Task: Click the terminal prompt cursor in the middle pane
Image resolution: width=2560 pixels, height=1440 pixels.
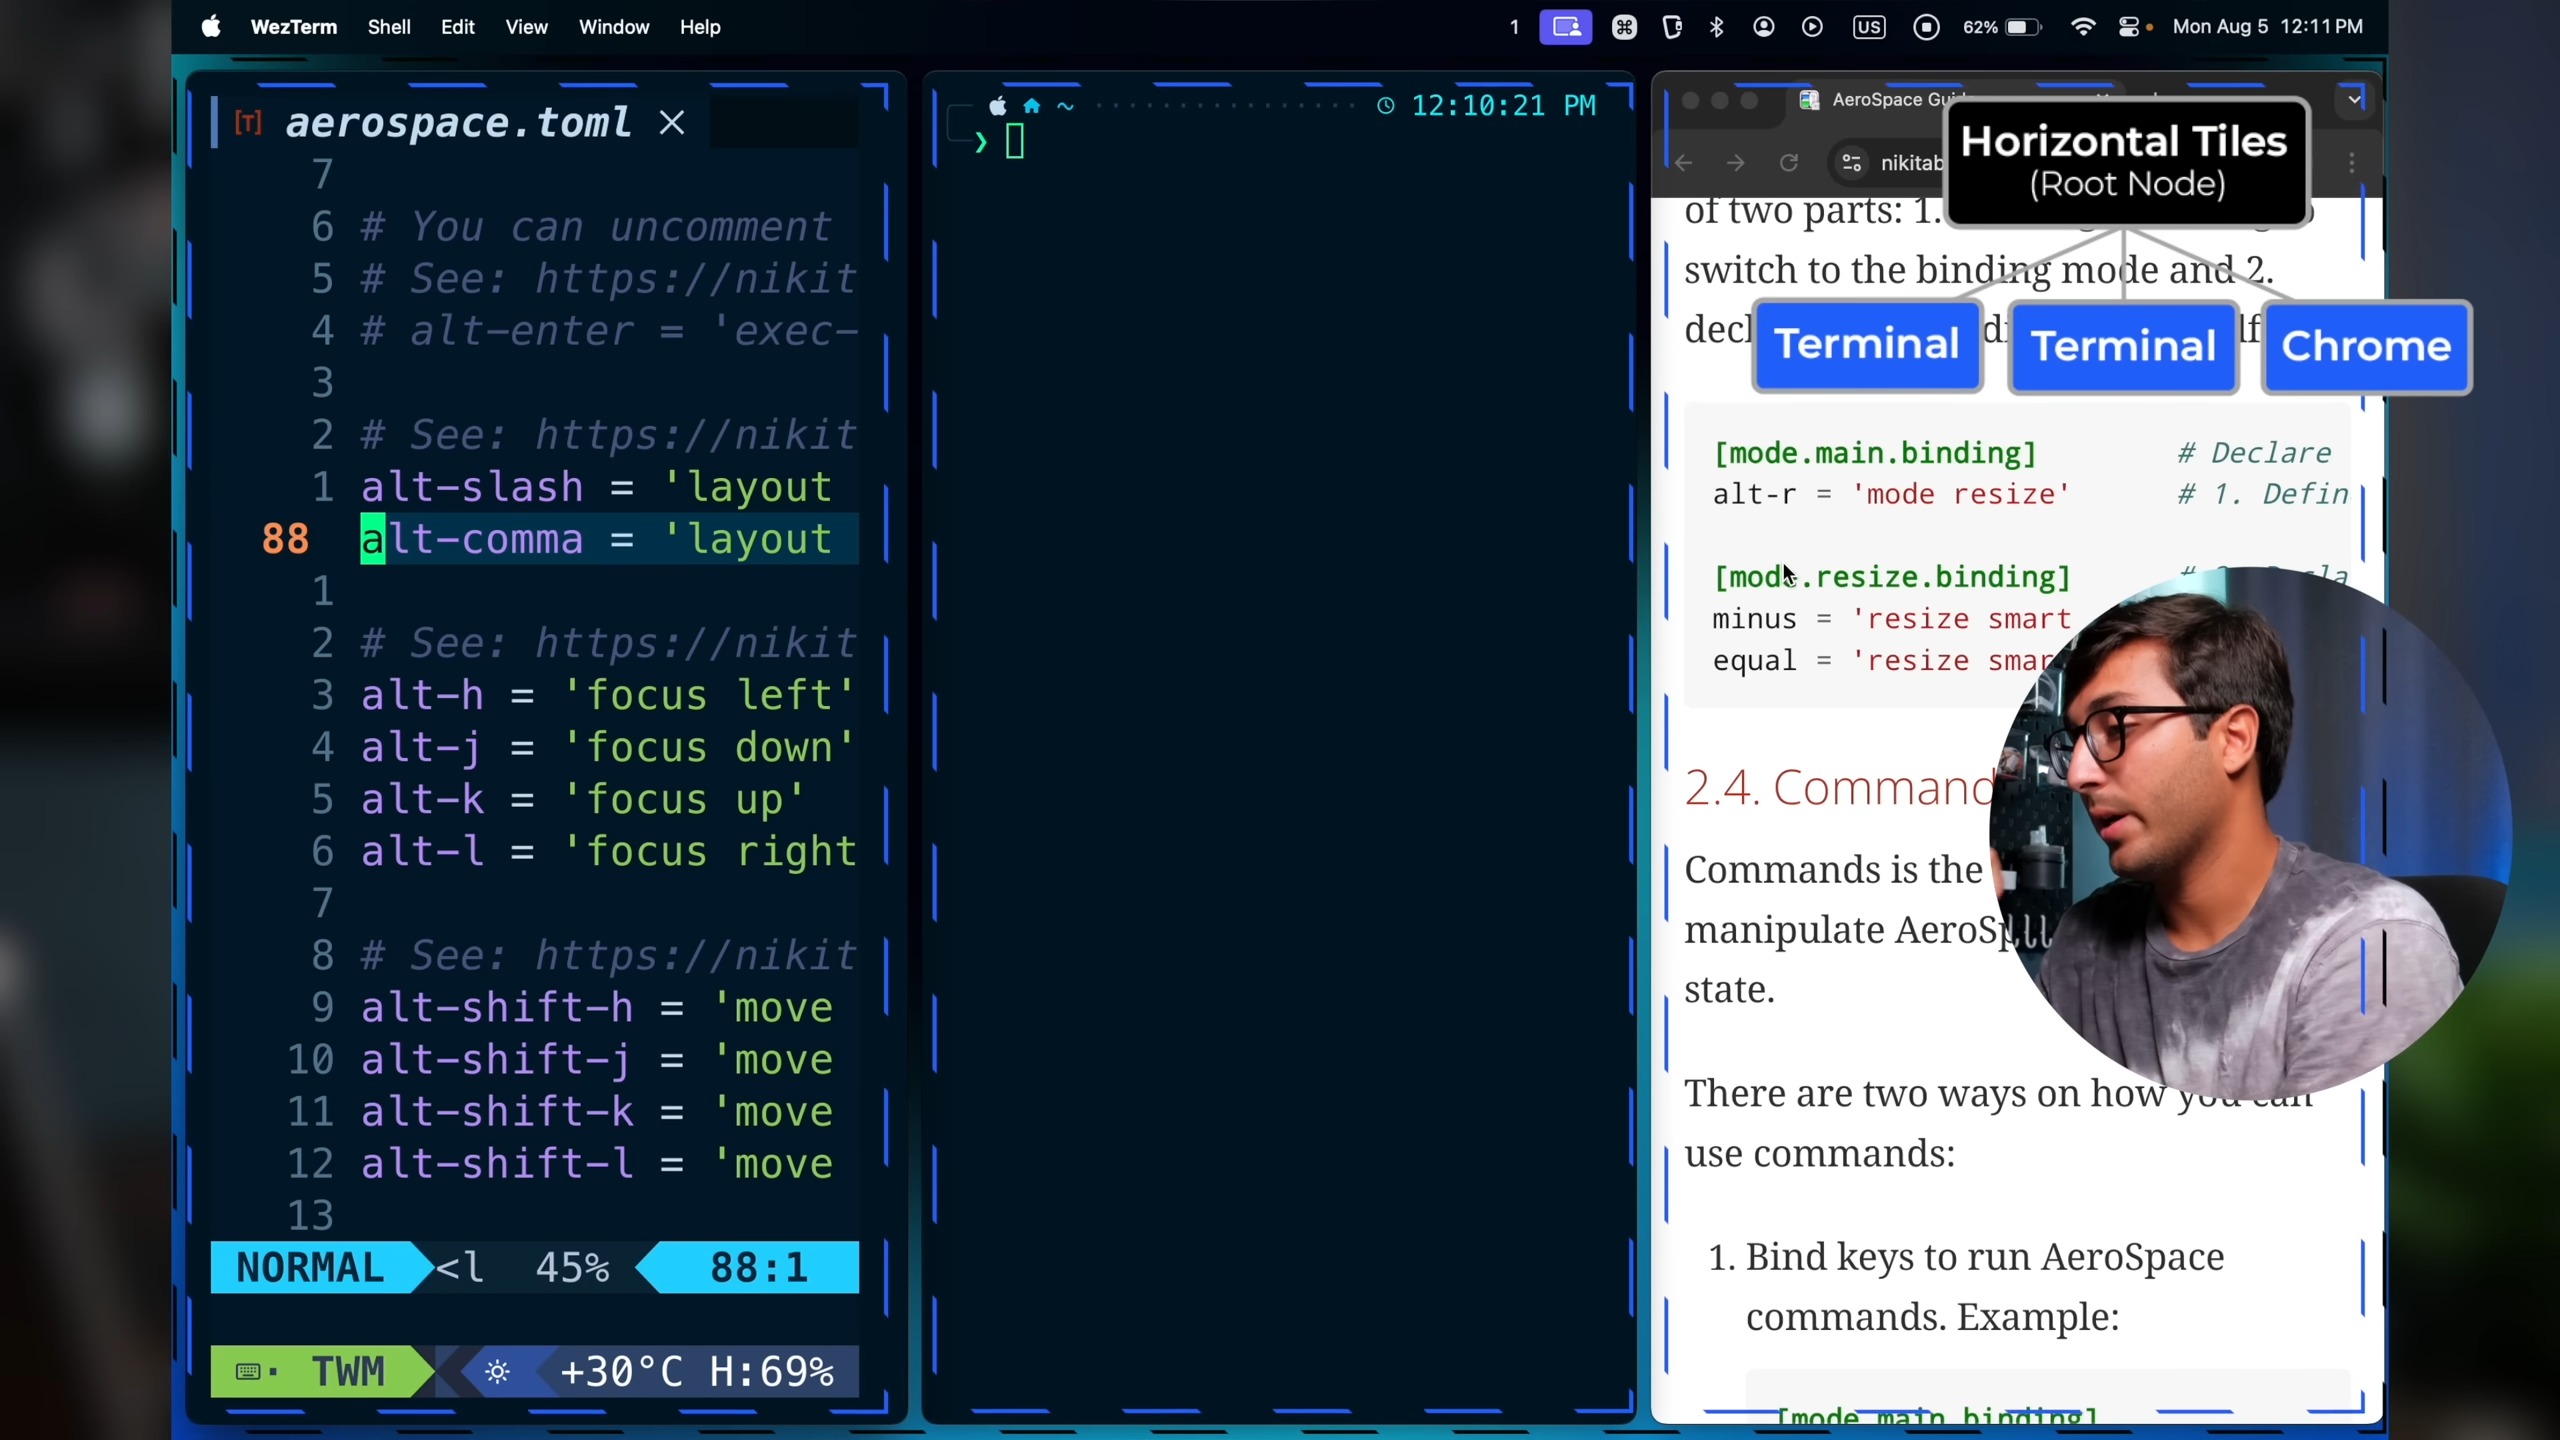Action: point(1015,142)
